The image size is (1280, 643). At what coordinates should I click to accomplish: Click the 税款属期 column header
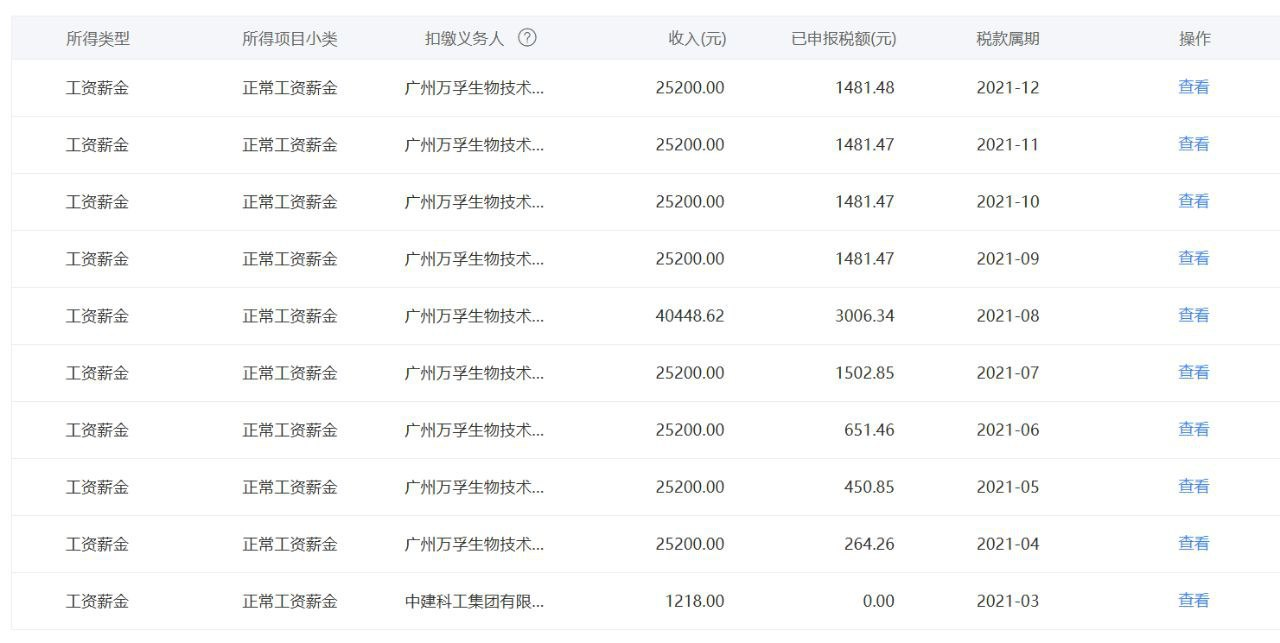point(1007,39)
